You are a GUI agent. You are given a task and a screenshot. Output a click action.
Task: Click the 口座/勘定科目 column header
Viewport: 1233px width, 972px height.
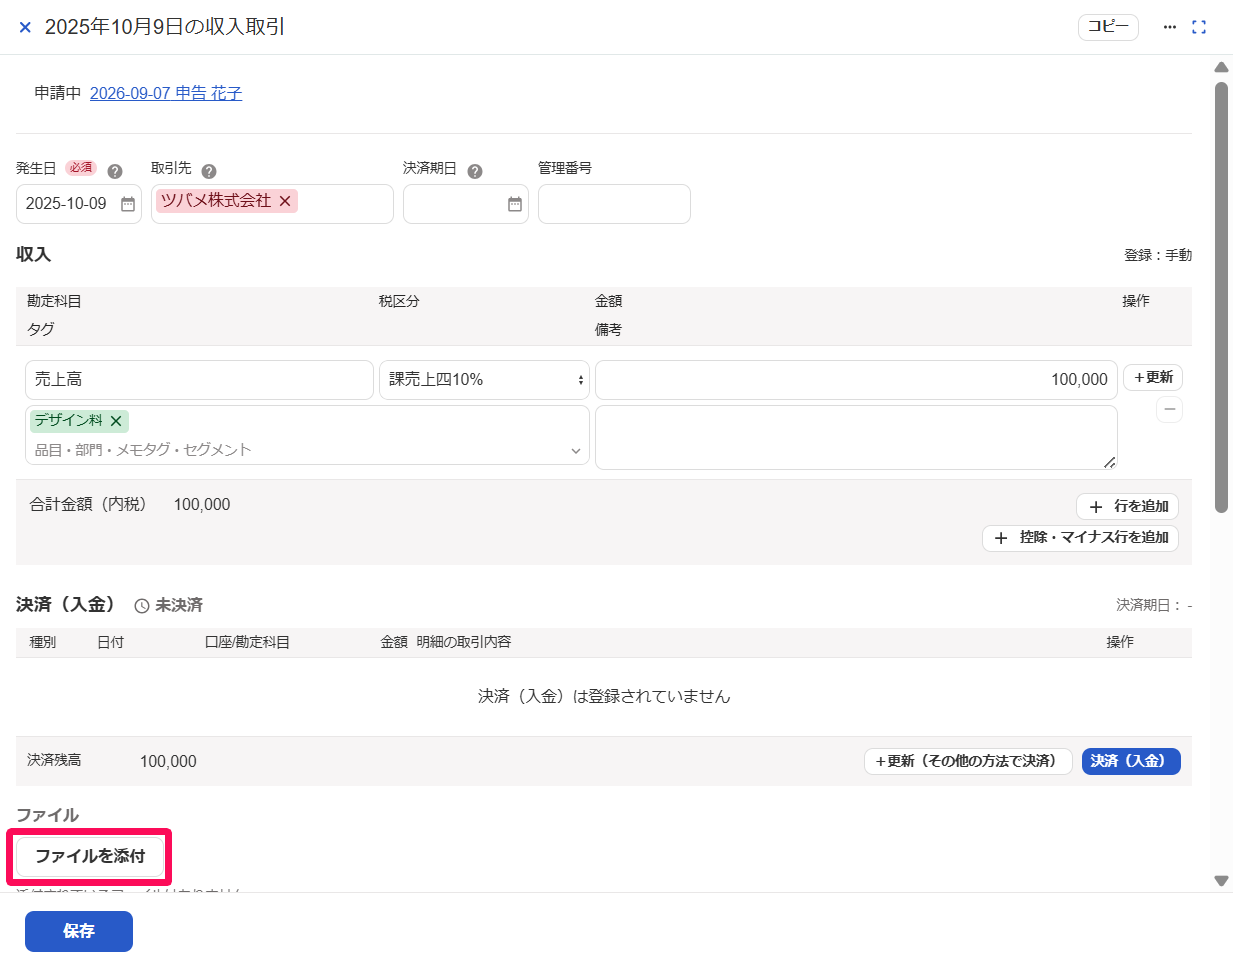click(247, 642)
